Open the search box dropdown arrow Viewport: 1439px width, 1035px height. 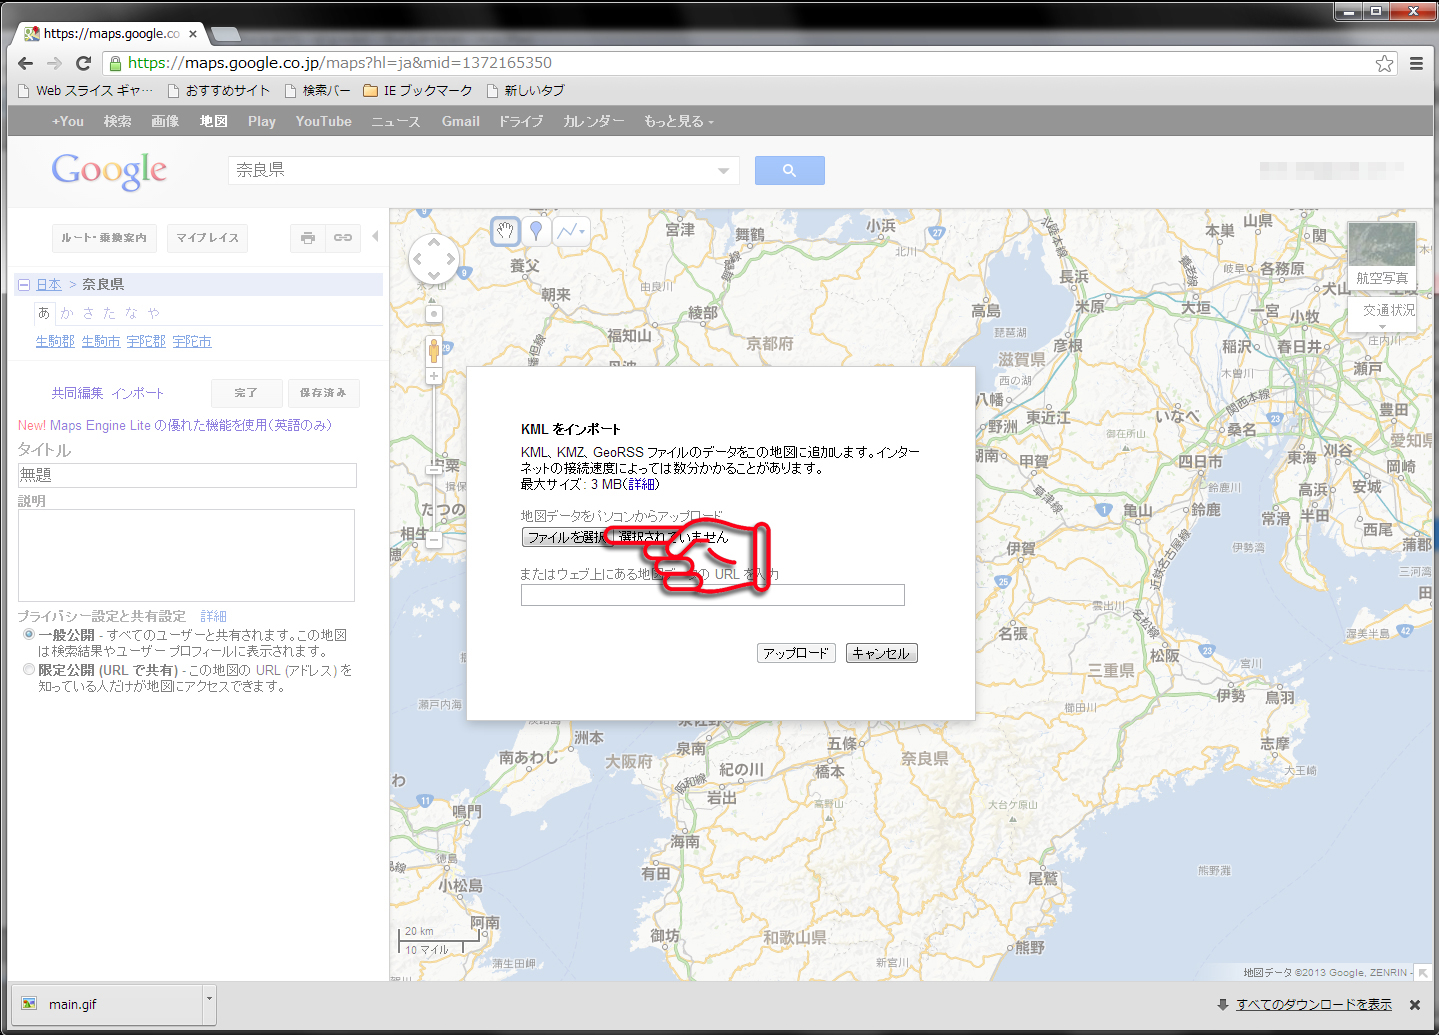pyautogui.click(x=723, y=171)
